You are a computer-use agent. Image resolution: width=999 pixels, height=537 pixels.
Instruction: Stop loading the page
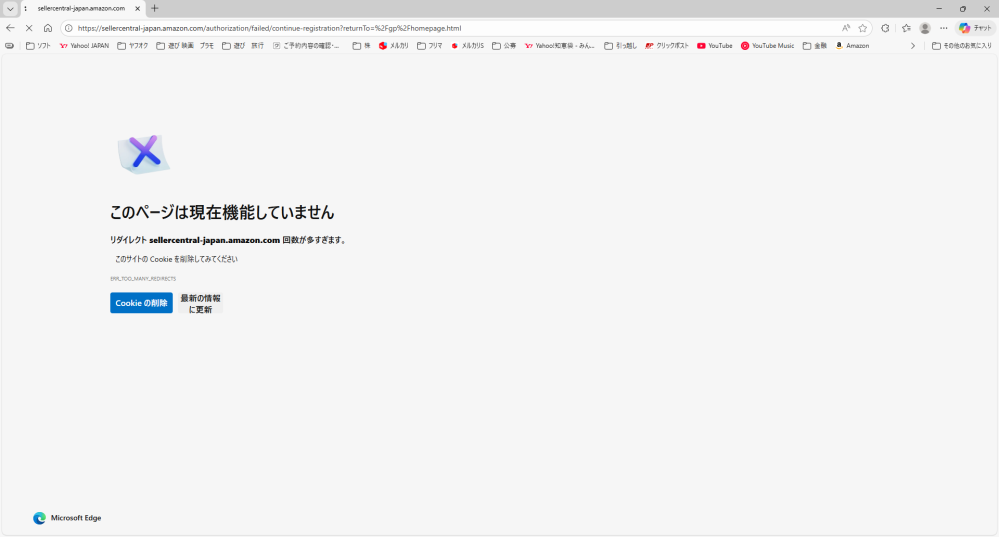(29, 28)
